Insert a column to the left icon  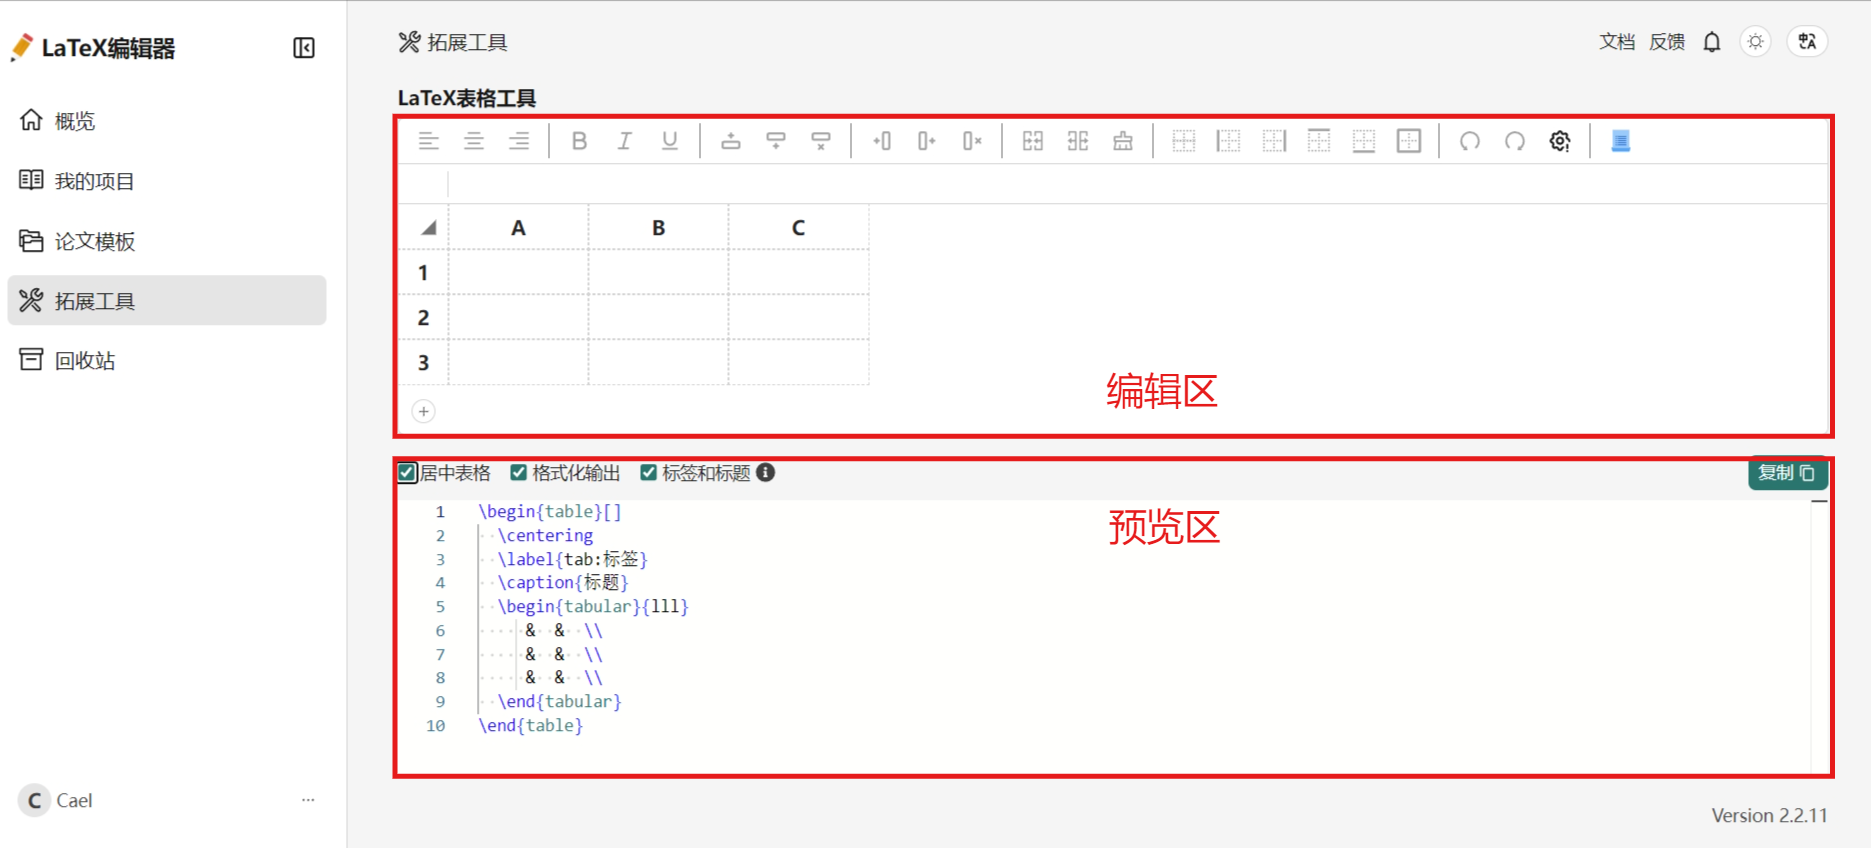pos(882,141)
